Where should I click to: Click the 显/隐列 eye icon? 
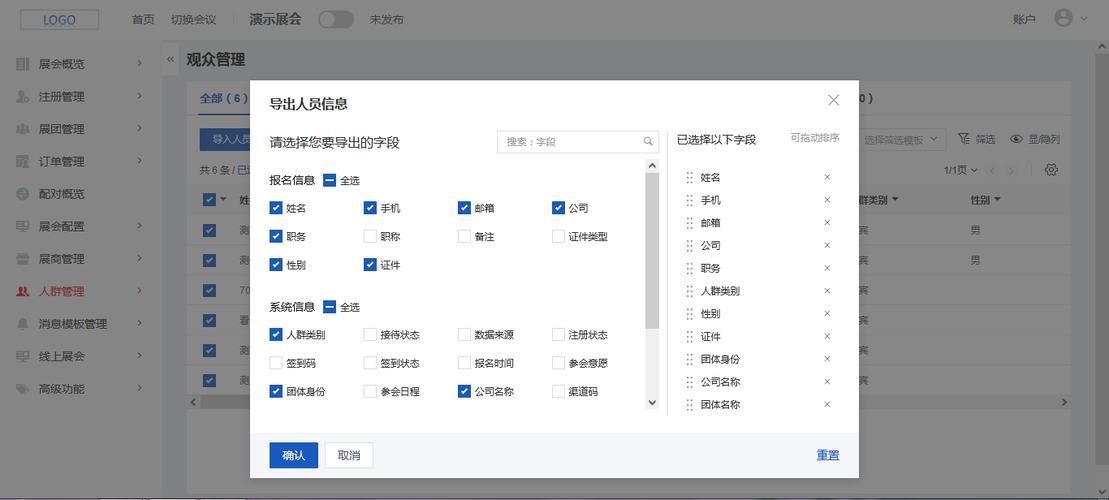coord(1016,139)
